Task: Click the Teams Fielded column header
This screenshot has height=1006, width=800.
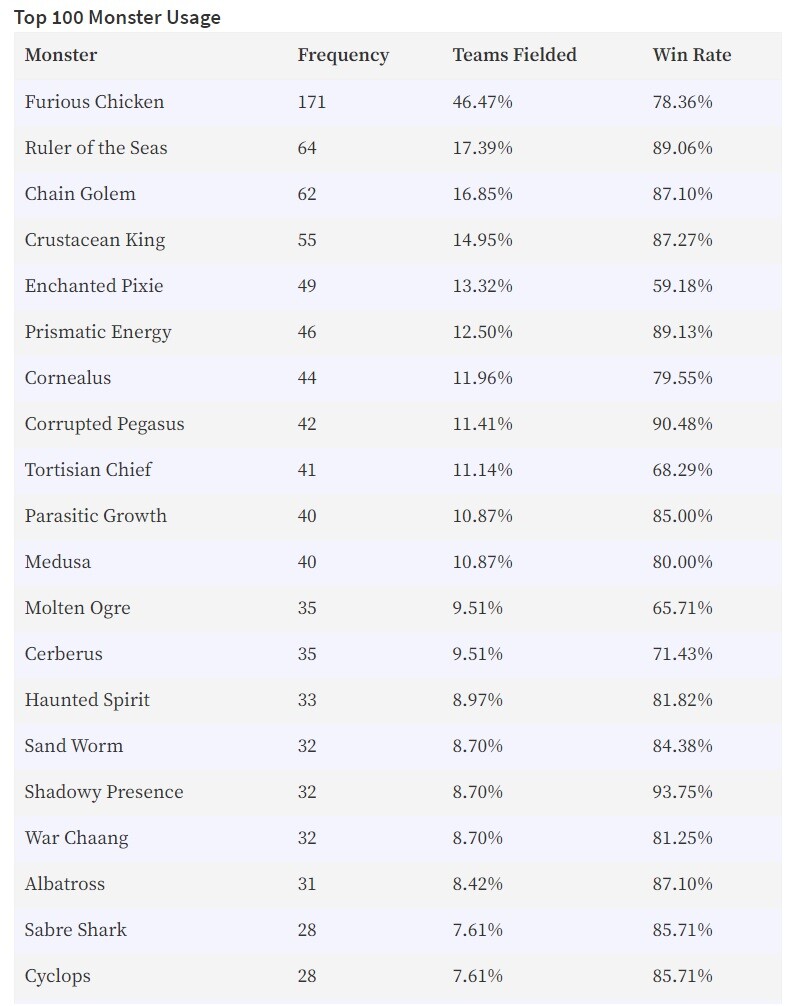Action: click(x=515, y=55)
